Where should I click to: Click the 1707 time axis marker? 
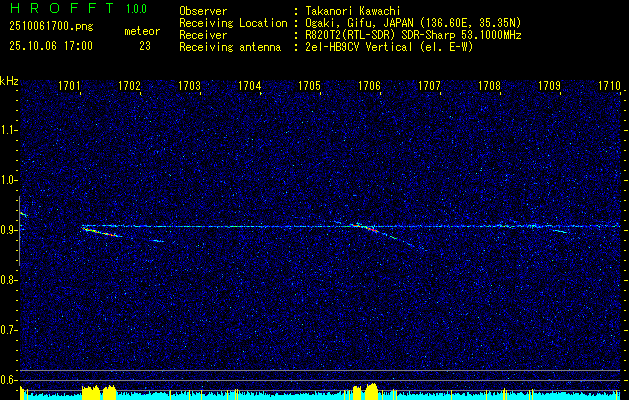[x=429, y=85]
